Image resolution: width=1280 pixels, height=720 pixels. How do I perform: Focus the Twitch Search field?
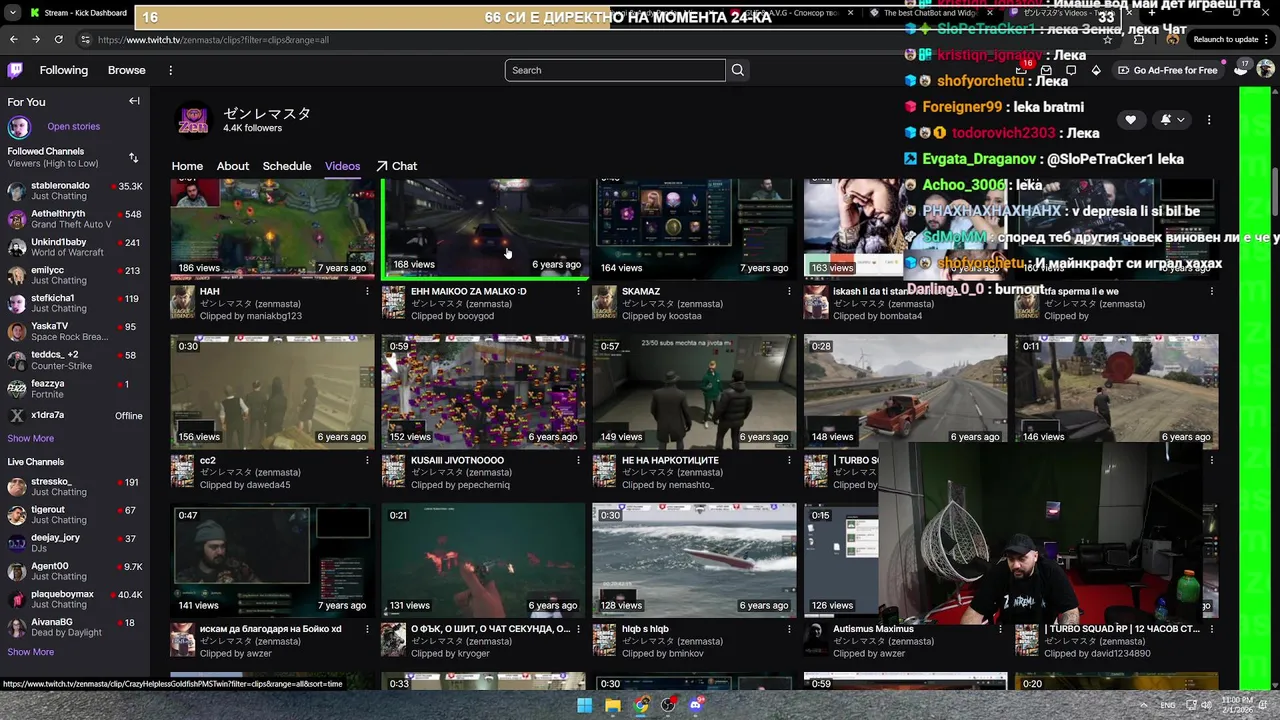tap(615, 70)
